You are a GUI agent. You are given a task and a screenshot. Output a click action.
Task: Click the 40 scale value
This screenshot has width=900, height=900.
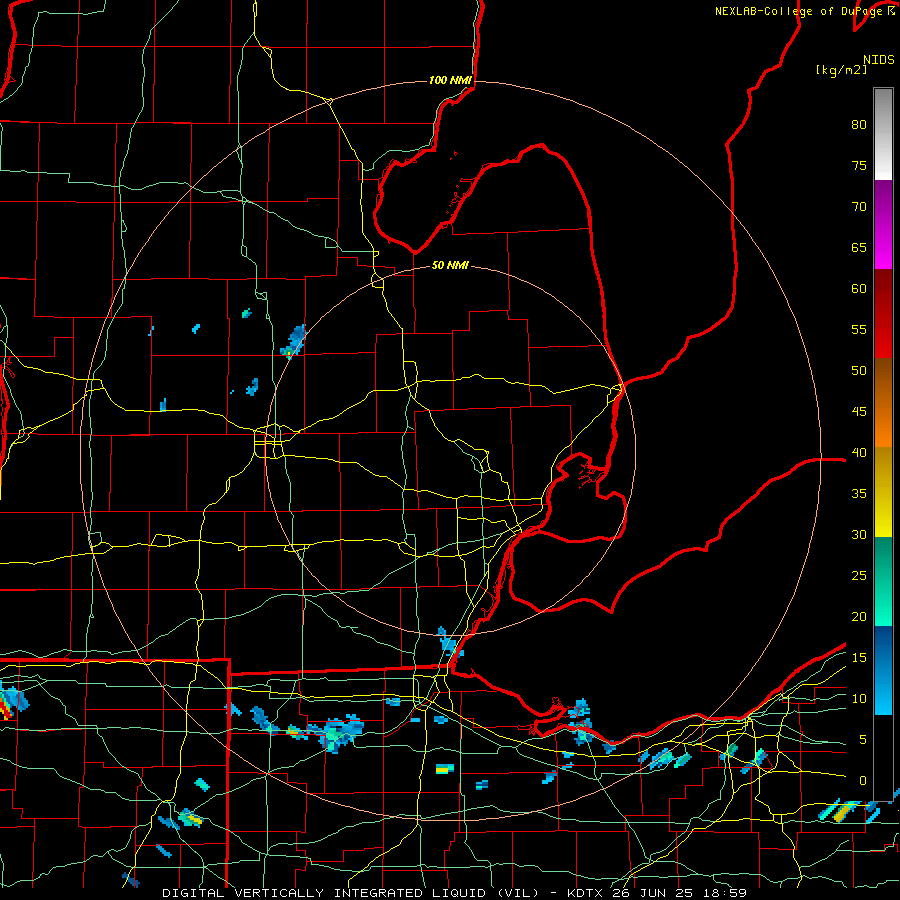click(x=859, y=452)
